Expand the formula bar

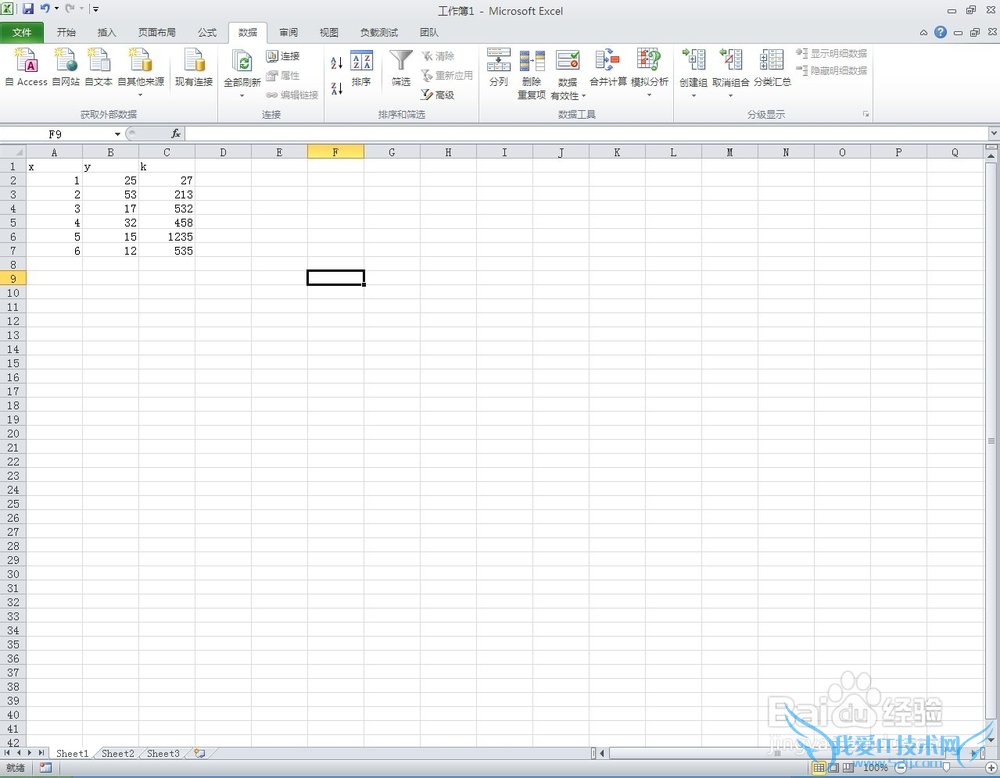(x=994, y=133)
